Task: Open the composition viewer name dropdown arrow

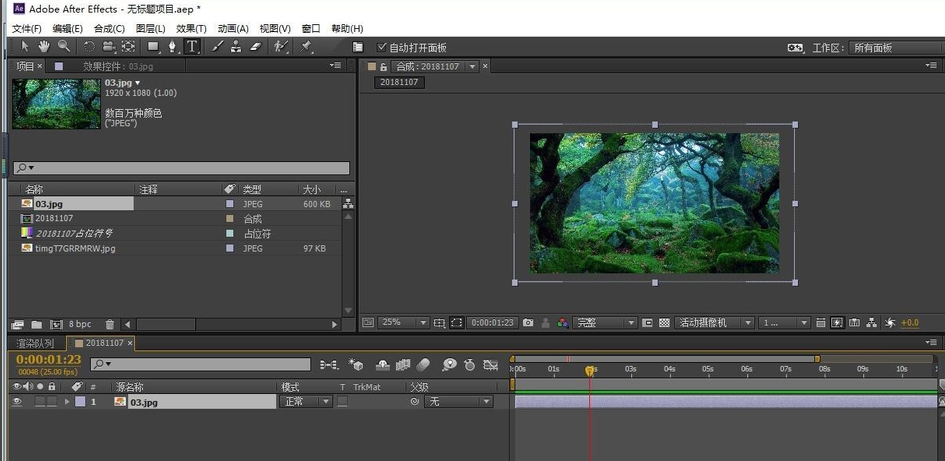Action: tap(472, 66)
